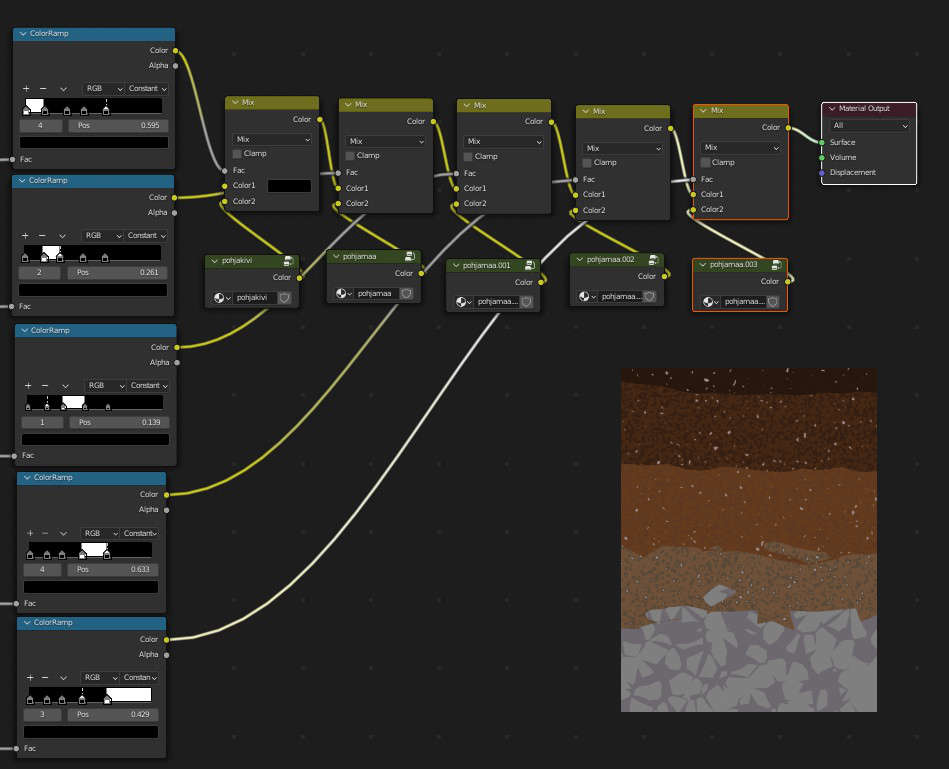Click the minus icon in ColorRamp with Pos 0.139
The width and height of the screenshot is (949, 769).
point(45,385)
